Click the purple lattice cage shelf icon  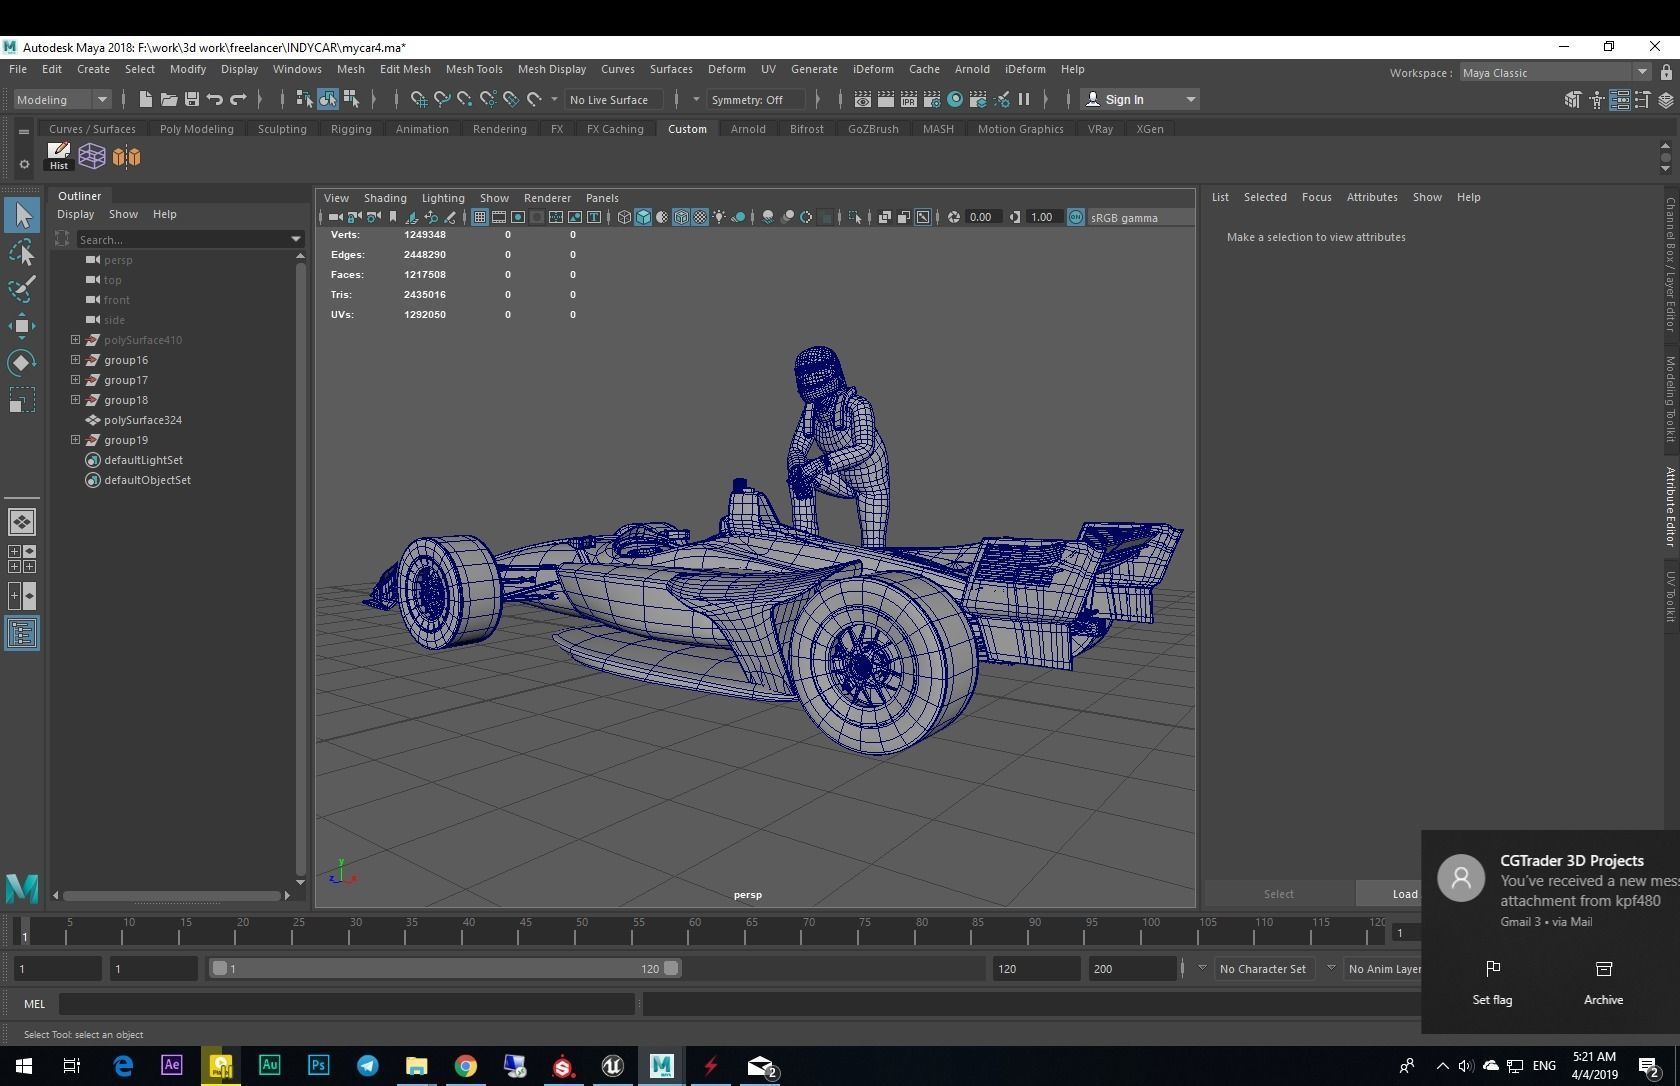[x=92, y=156]
